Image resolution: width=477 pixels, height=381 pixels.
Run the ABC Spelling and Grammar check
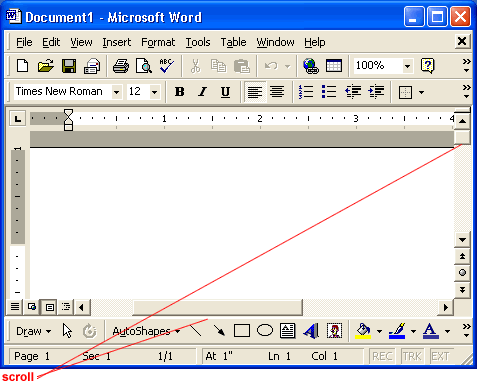point(167,66)
